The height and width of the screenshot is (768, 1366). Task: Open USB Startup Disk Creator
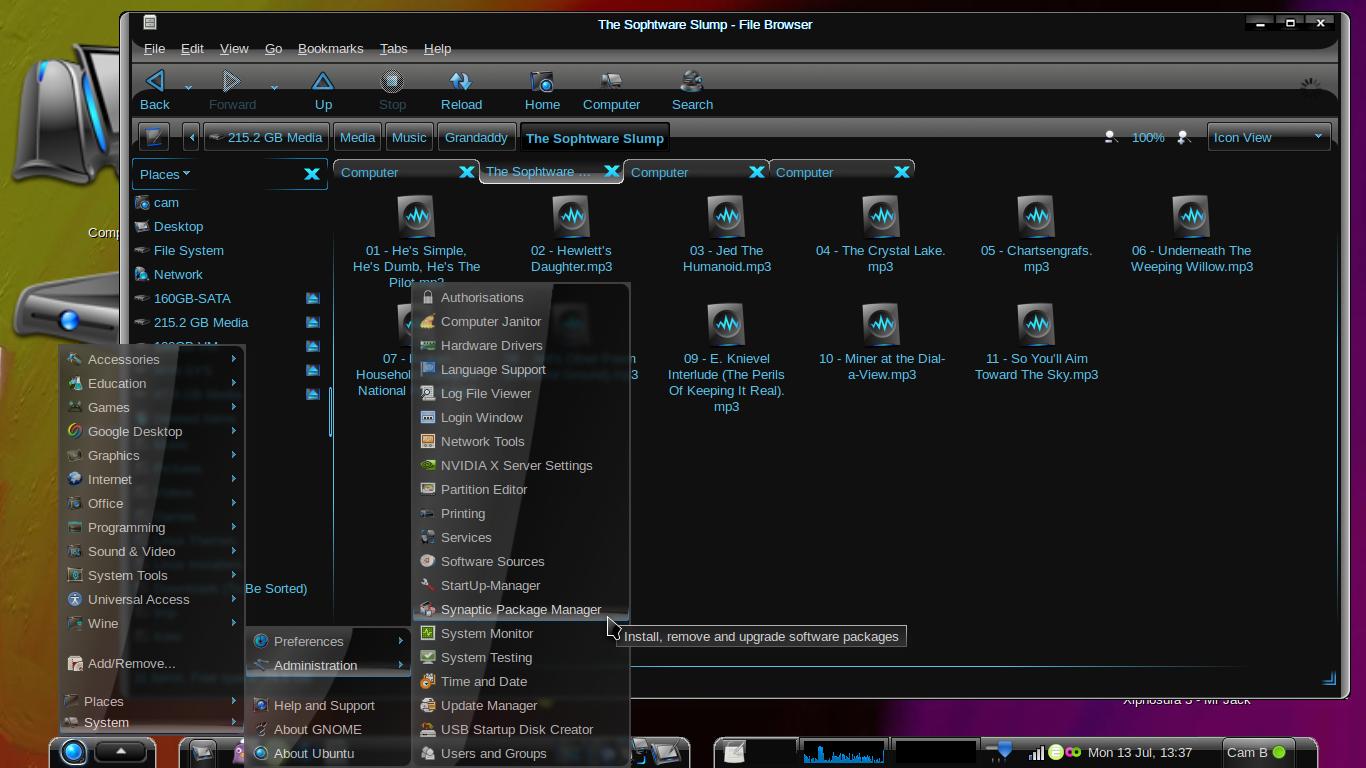(520, 729)
